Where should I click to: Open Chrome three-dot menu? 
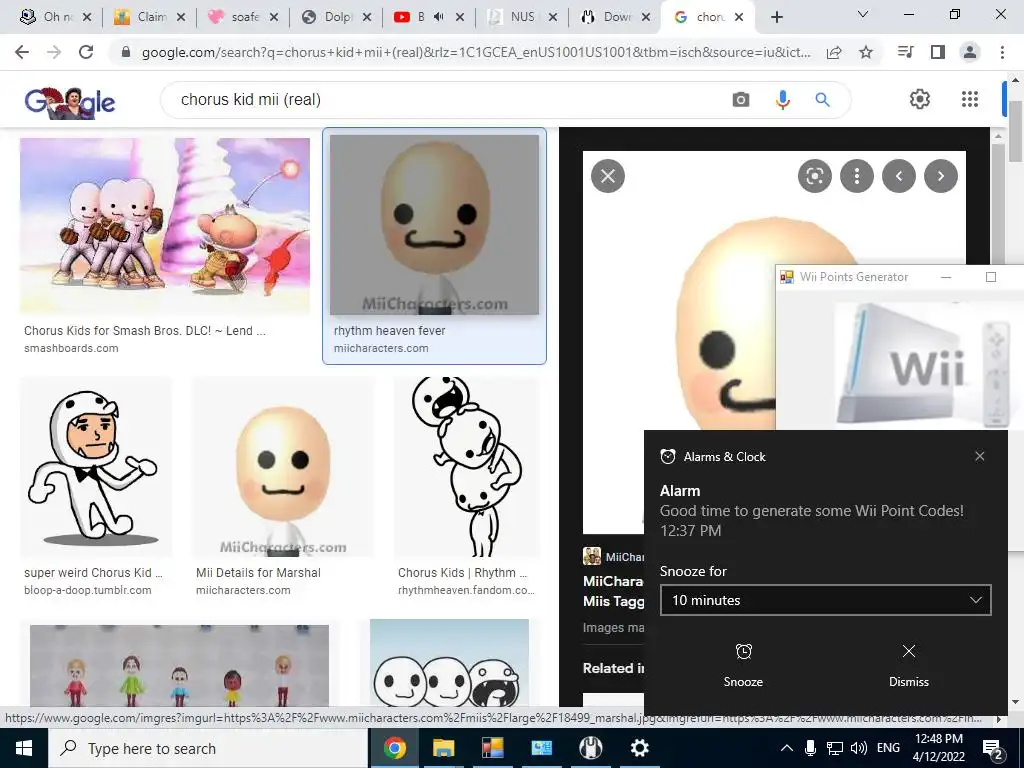(1002, 52)
